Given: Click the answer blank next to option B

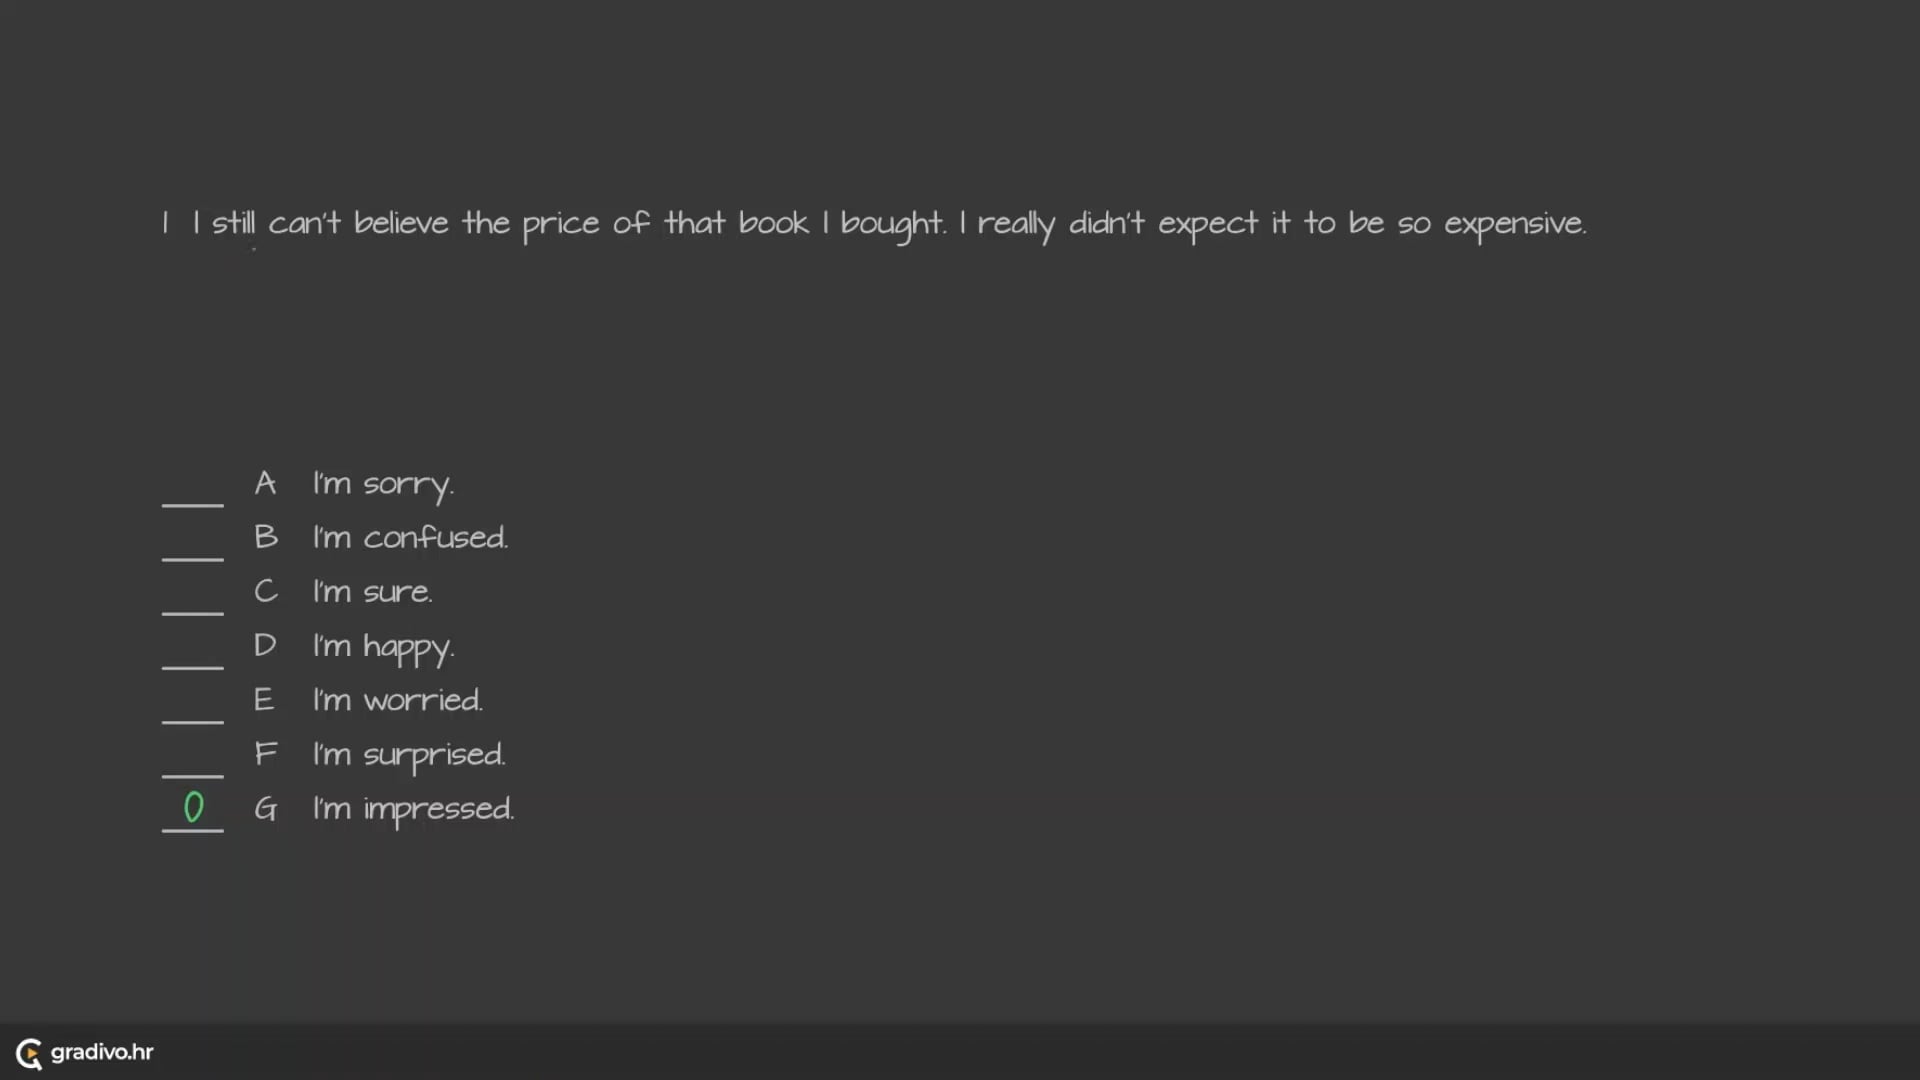Looking at the screenshot, I should click(x=192, y=546).
